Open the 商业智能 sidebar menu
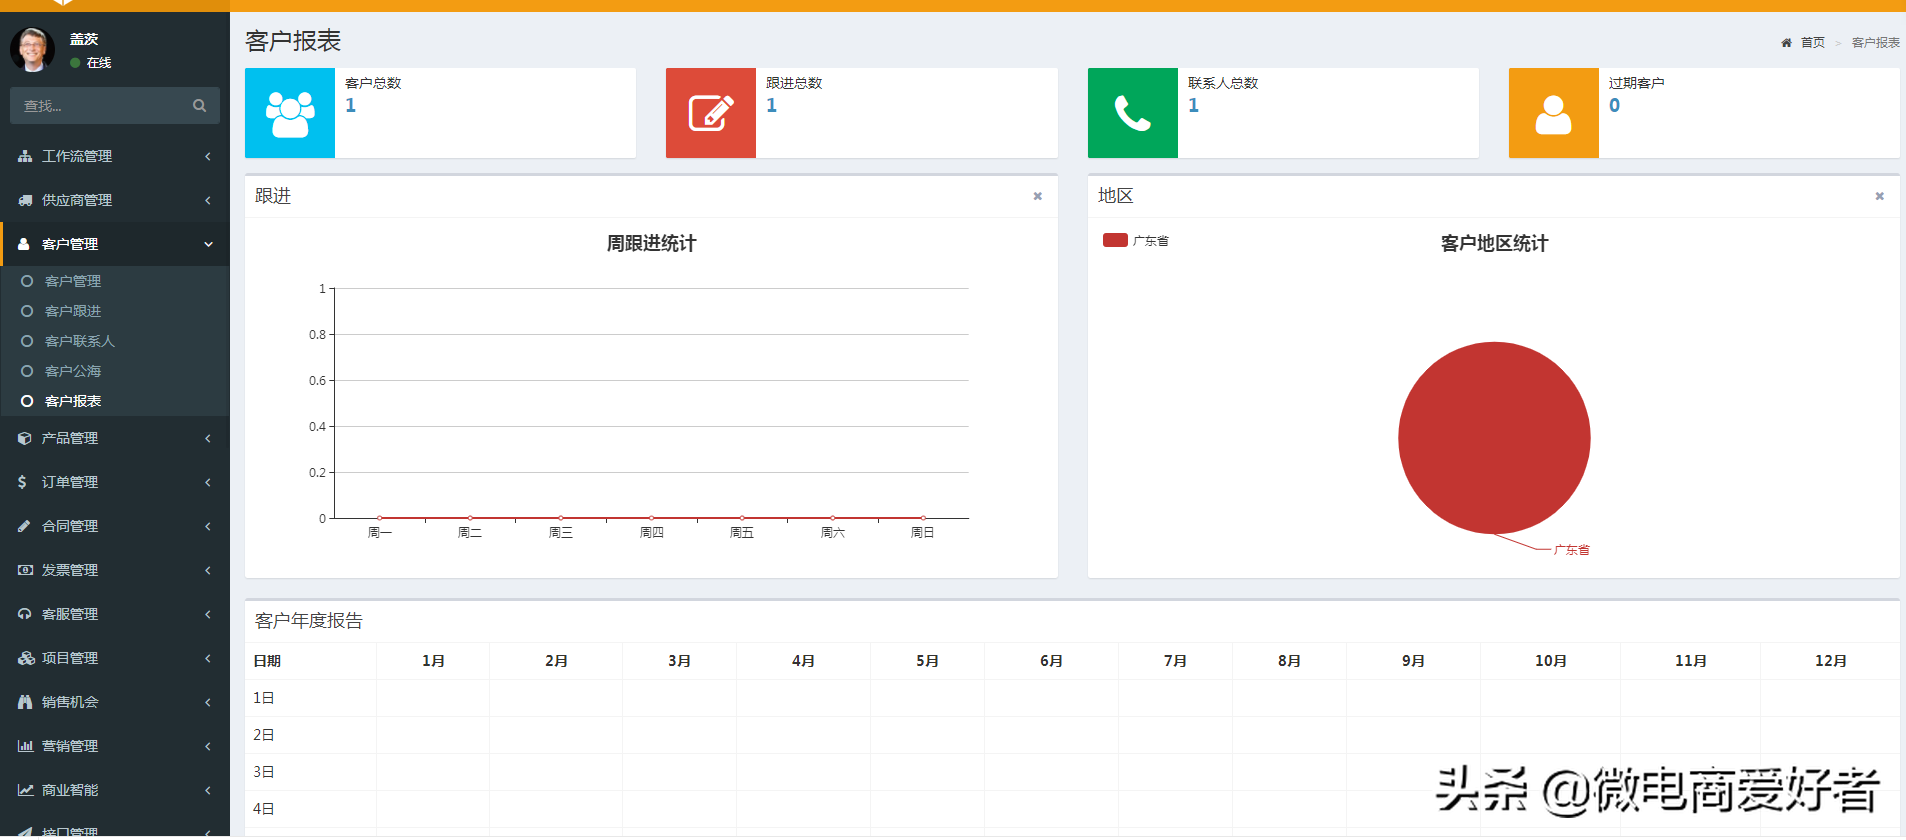This screenshot has height=840, width=1906. click(x=115, y=790)
